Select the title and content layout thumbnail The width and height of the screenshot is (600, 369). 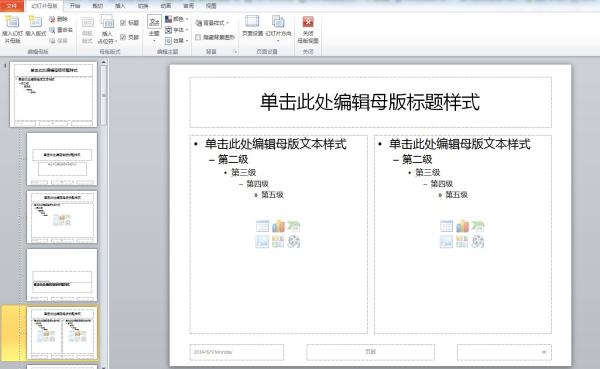tap(62, 217)
